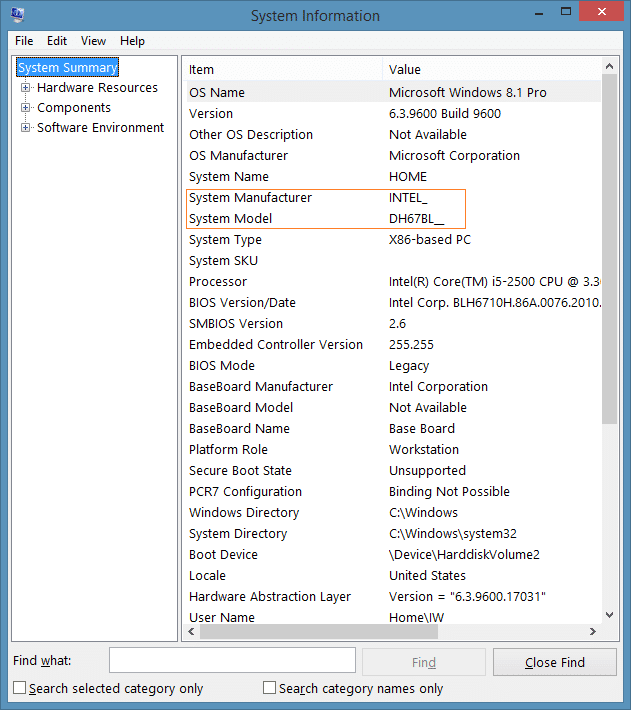Select the Hardware Resources tree label
This screenshot has width=631, height=710.
(97, 87)
